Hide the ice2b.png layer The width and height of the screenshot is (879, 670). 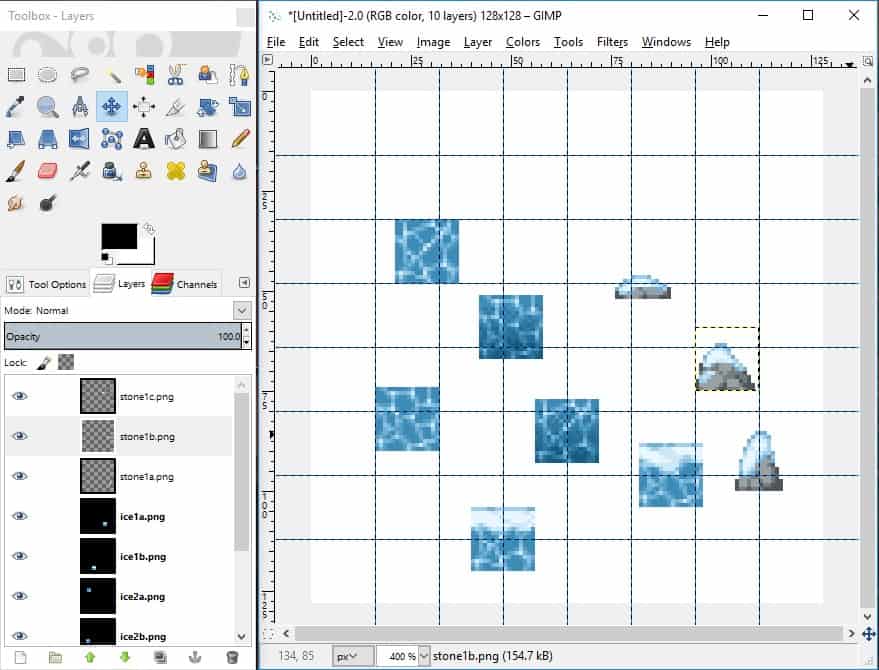tap(20, 636)
